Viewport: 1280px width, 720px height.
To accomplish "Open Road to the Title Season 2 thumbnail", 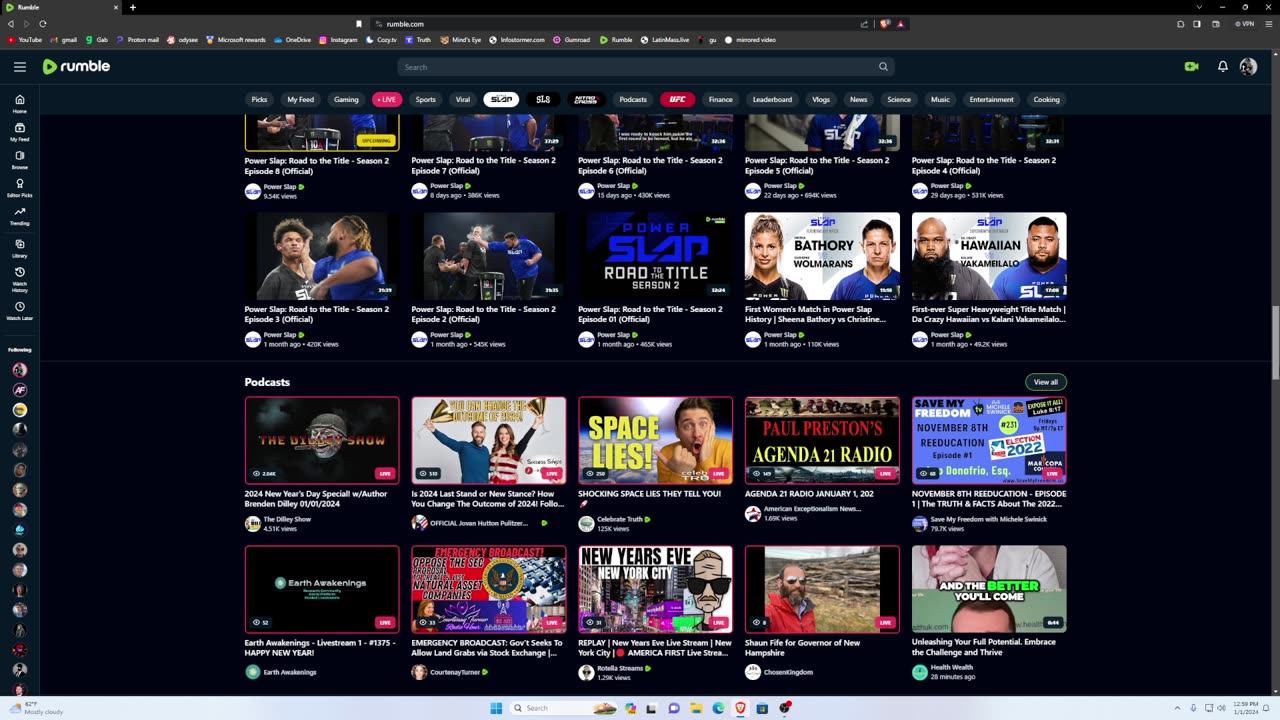I will [655, 256].
